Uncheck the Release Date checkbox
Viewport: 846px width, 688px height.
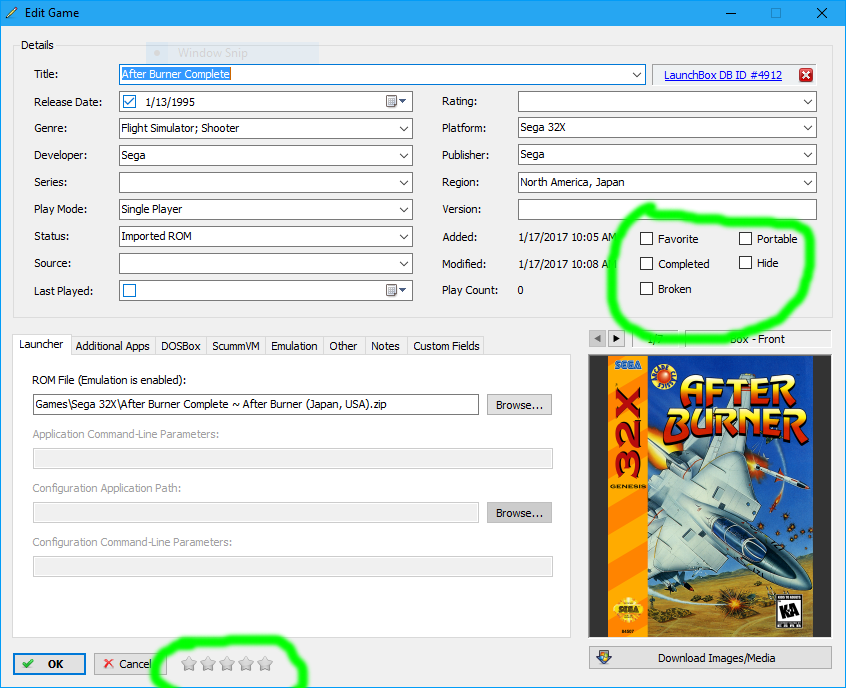(x=129, y=101)
